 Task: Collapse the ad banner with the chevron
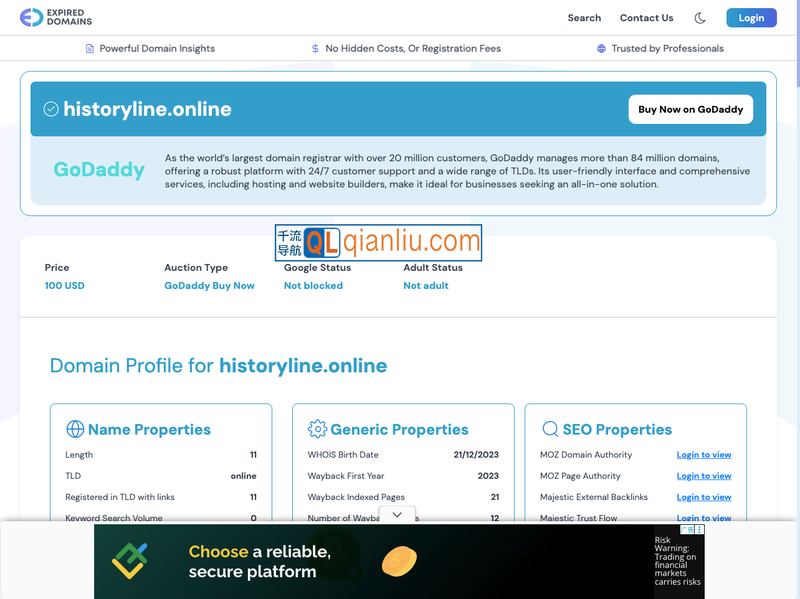pos(397,514)
